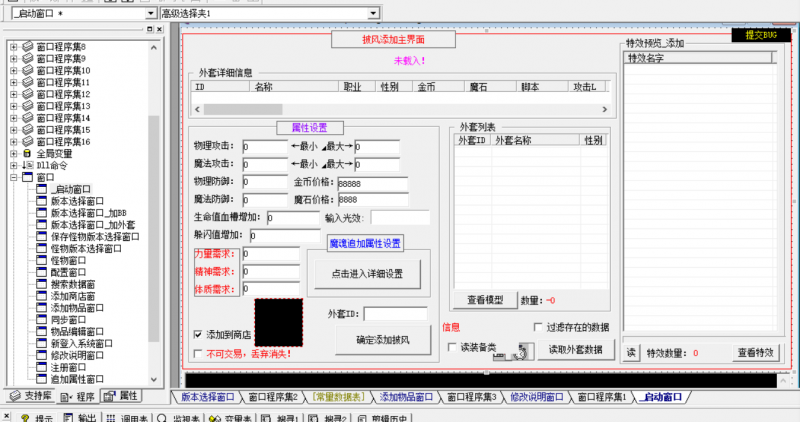Click the 外套ID input field
Image resolution: width=800 pixels, height=422 pixels.
tap(395, 314)
